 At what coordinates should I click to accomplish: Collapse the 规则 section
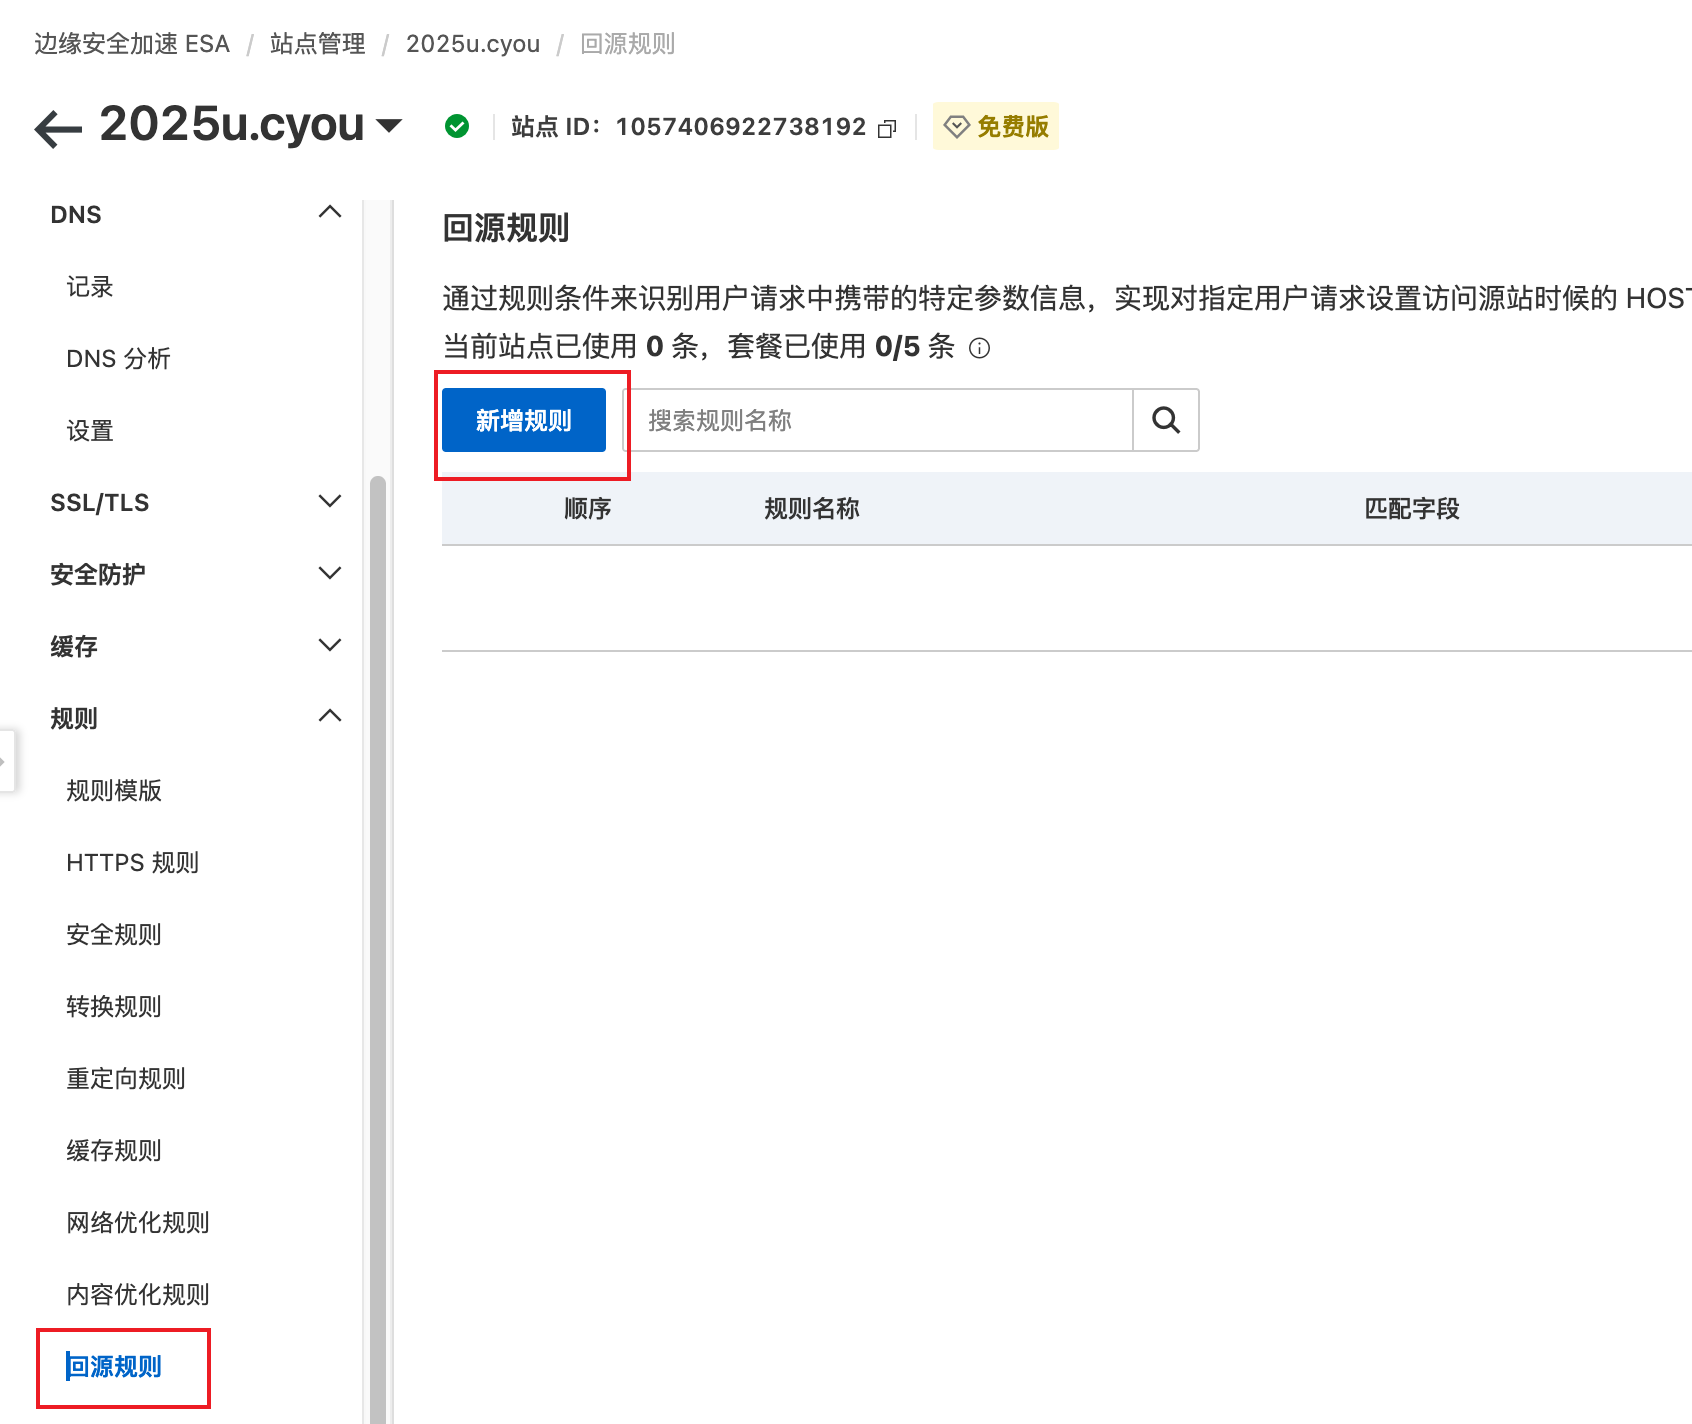click(330, 715)
